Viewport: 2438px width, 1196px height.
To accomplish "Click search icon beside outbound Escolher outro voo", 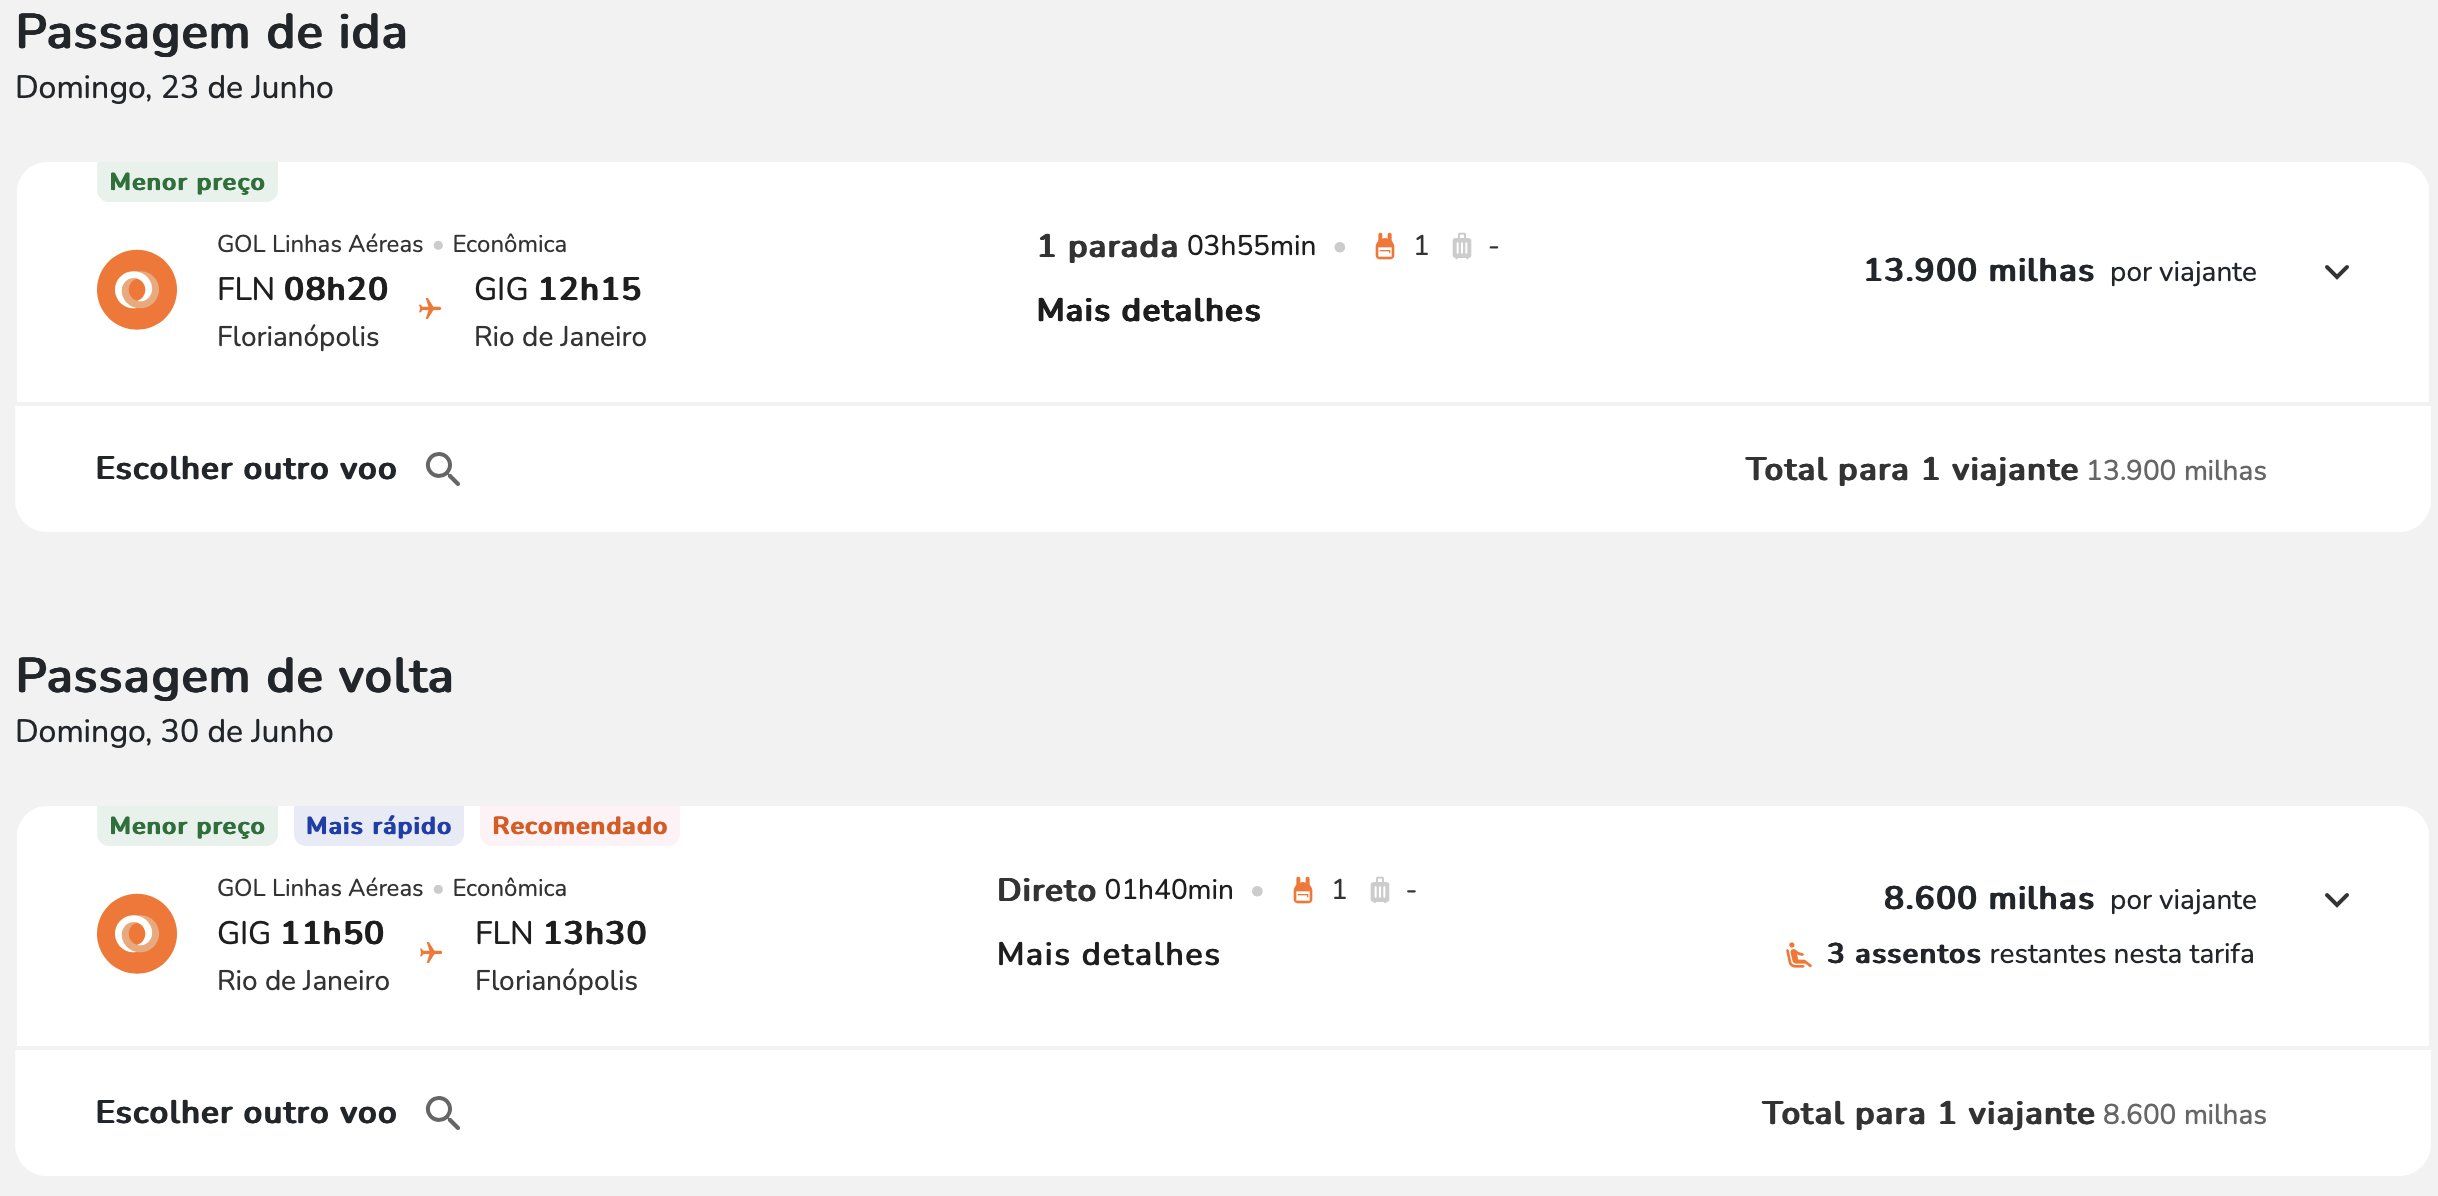I will (x=443, y=469).
